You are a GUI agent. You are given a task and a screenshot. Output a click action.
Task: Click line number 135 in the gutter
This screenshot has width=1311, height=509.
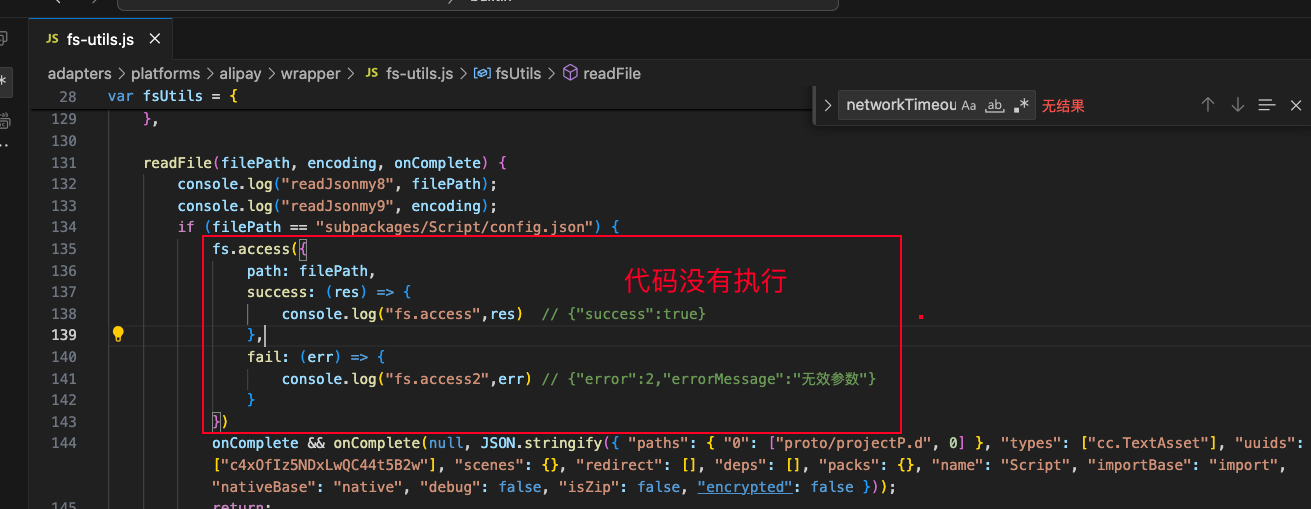[64, 249]
